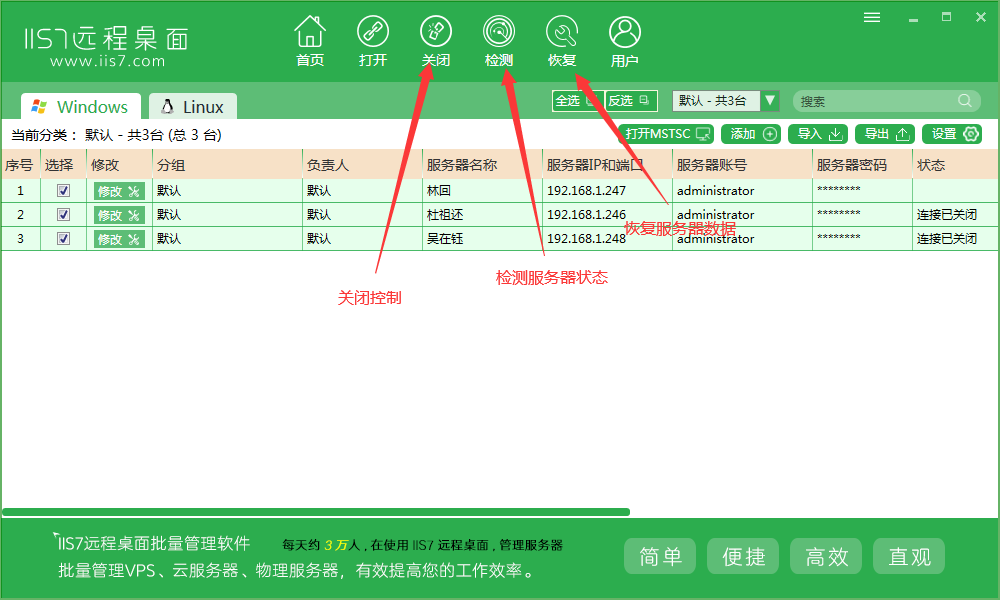
Task: Click the 负责人 column header
Action: tap(362, 165)
